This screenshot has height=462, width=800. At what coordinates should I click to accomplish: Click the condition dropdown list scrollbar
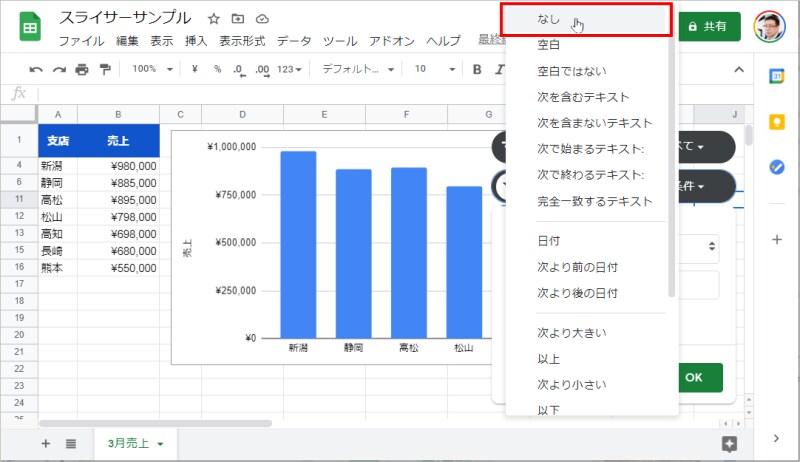point(671,166)
